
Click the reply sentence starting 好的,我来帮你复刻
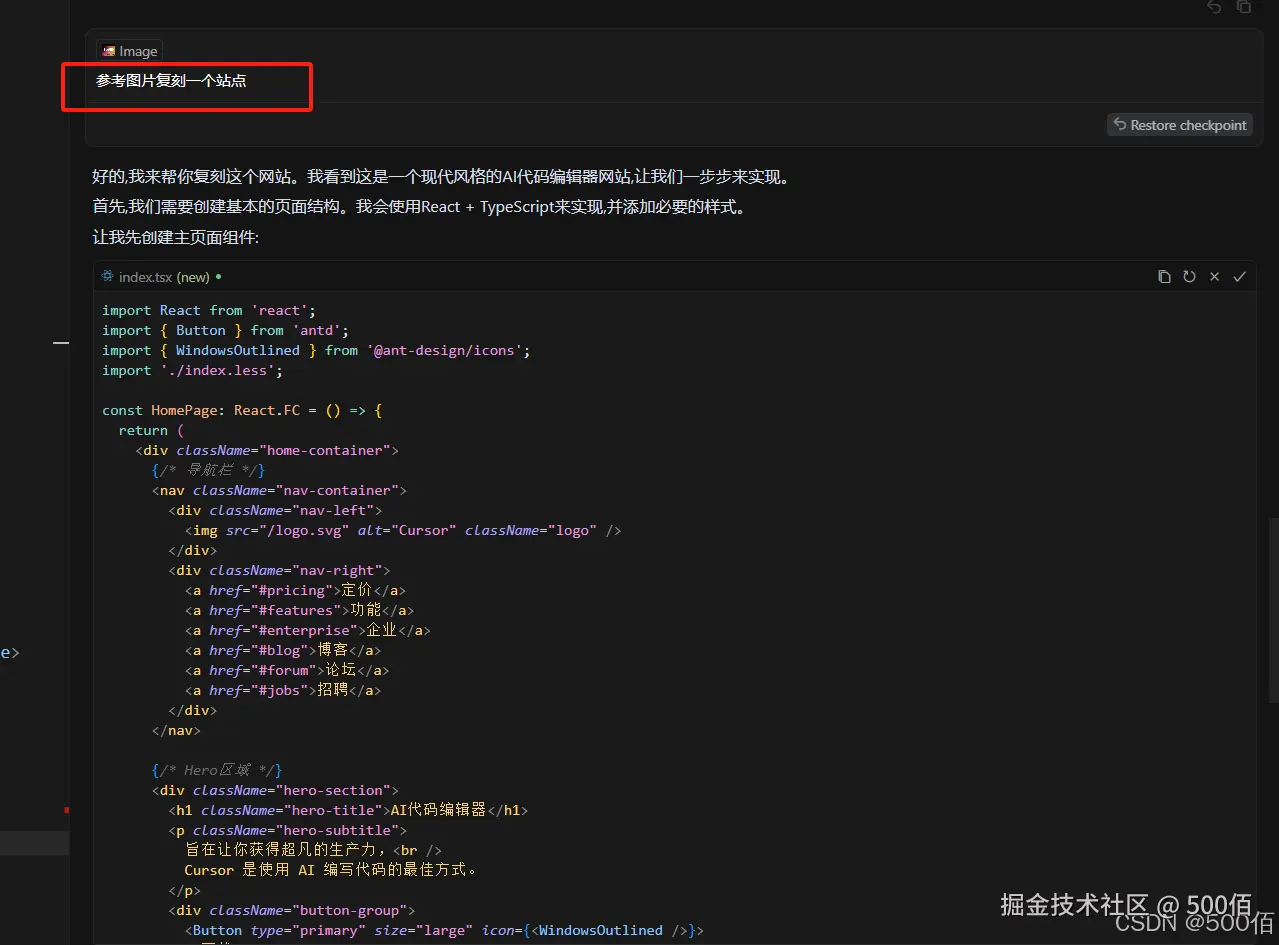coord(441,177)
